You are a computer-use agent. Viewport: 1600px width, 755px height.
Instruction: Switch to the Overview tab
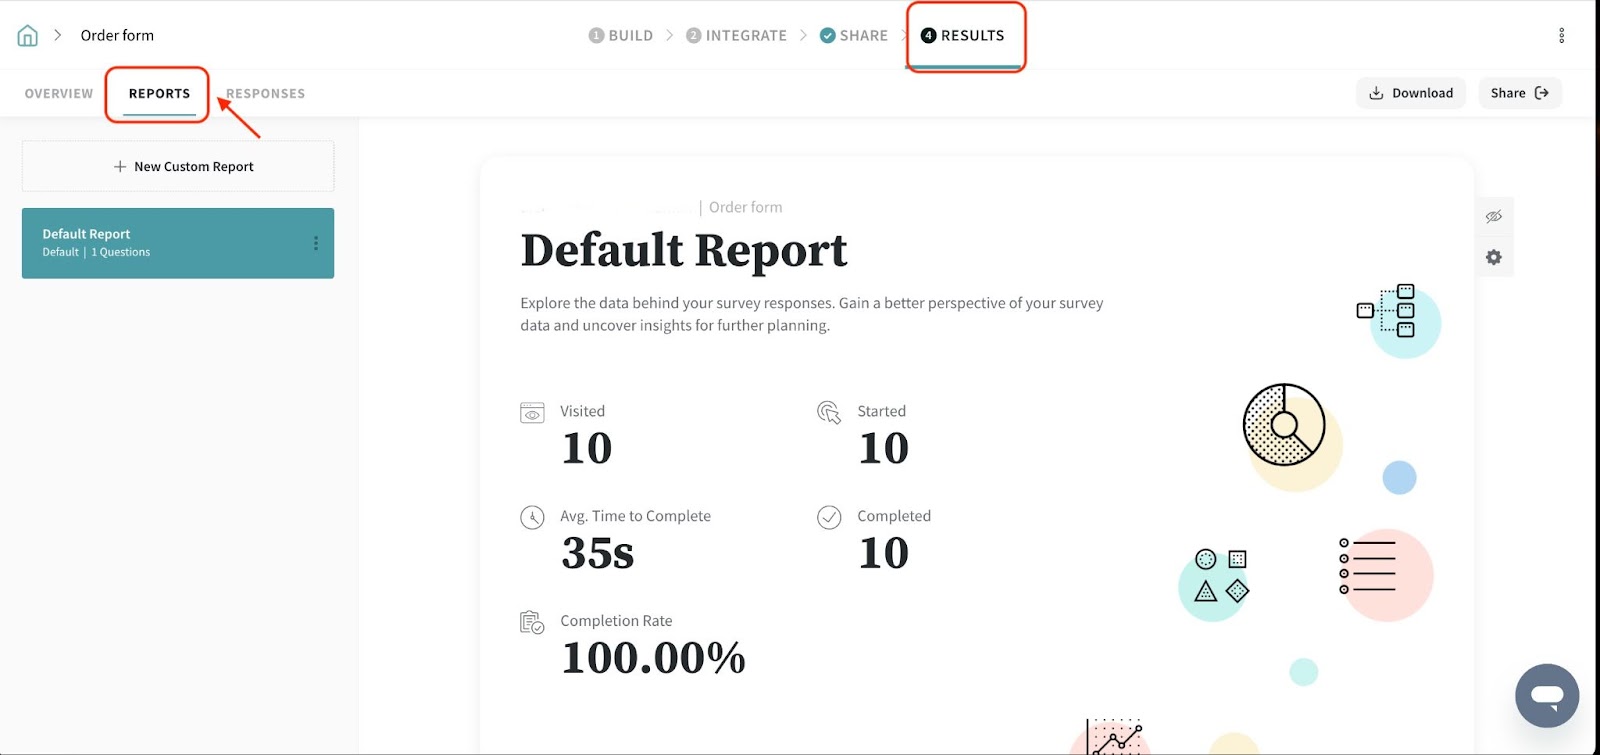point(59,94)
